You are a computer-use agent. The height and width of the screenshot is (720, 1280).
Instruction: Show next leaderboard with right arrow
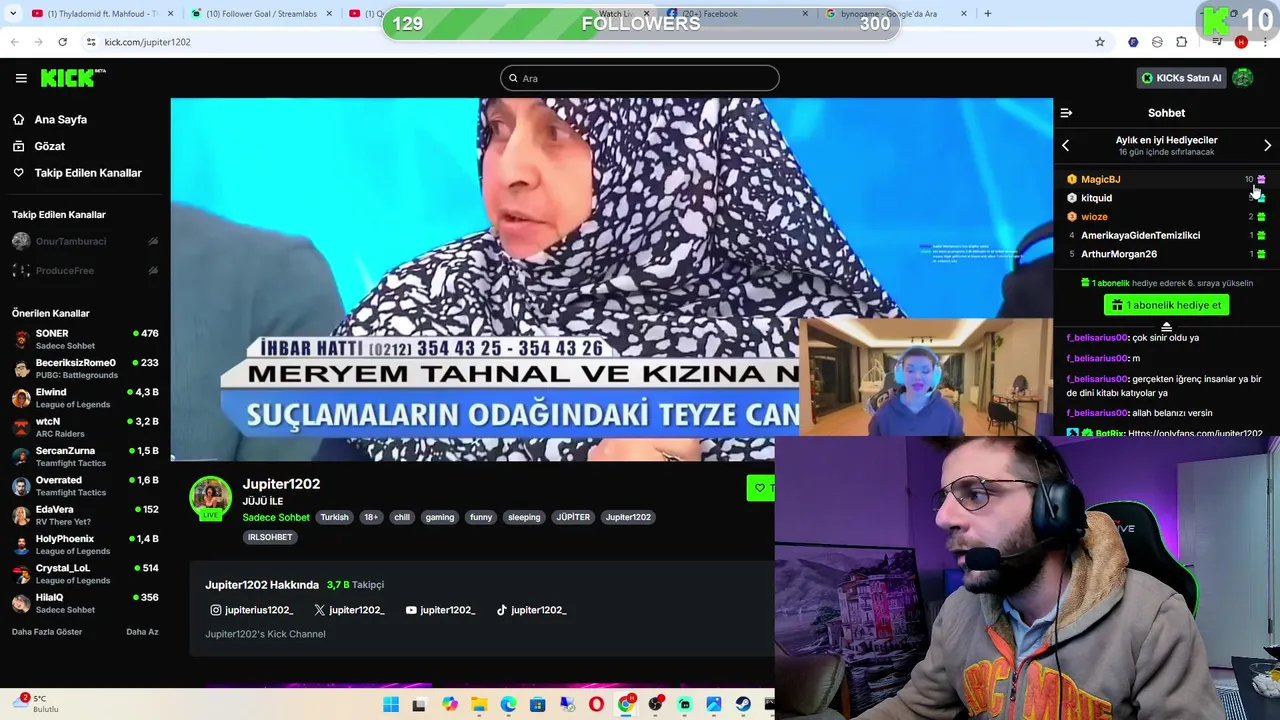click(1267, 146)
